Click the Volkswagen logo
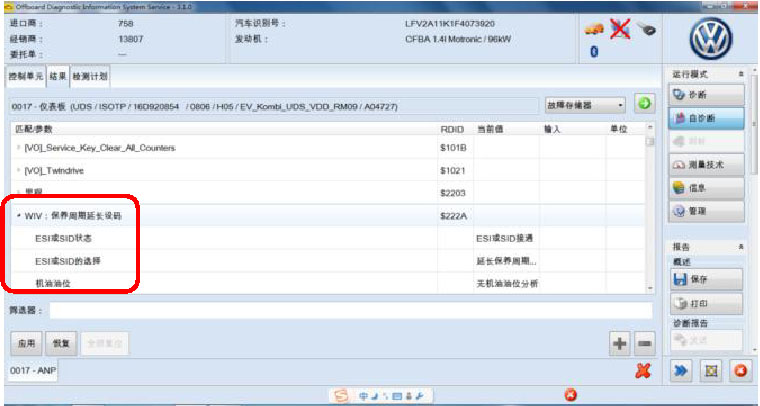Viewport: 760px width, 406px height. (x=711, y=38)
